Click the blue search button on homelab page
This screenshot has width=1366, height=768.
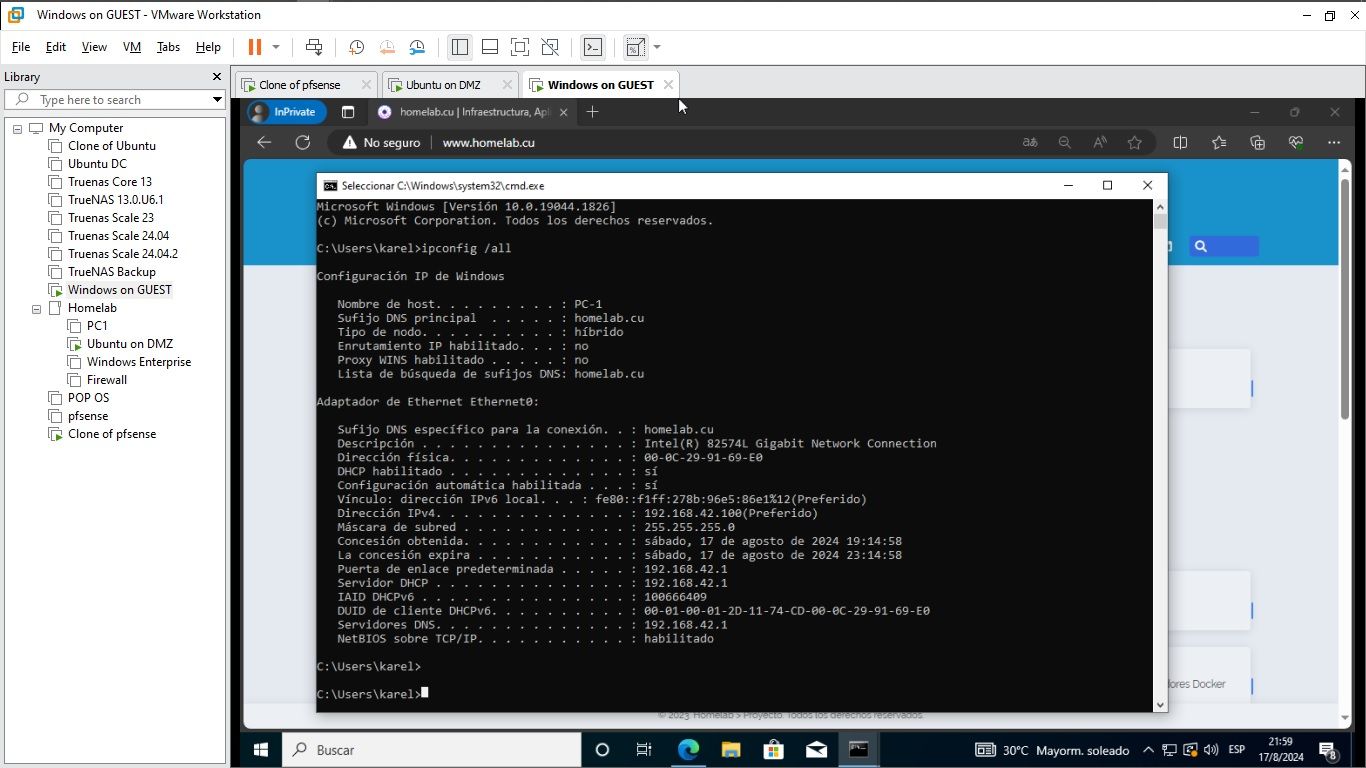[1224, 246]
